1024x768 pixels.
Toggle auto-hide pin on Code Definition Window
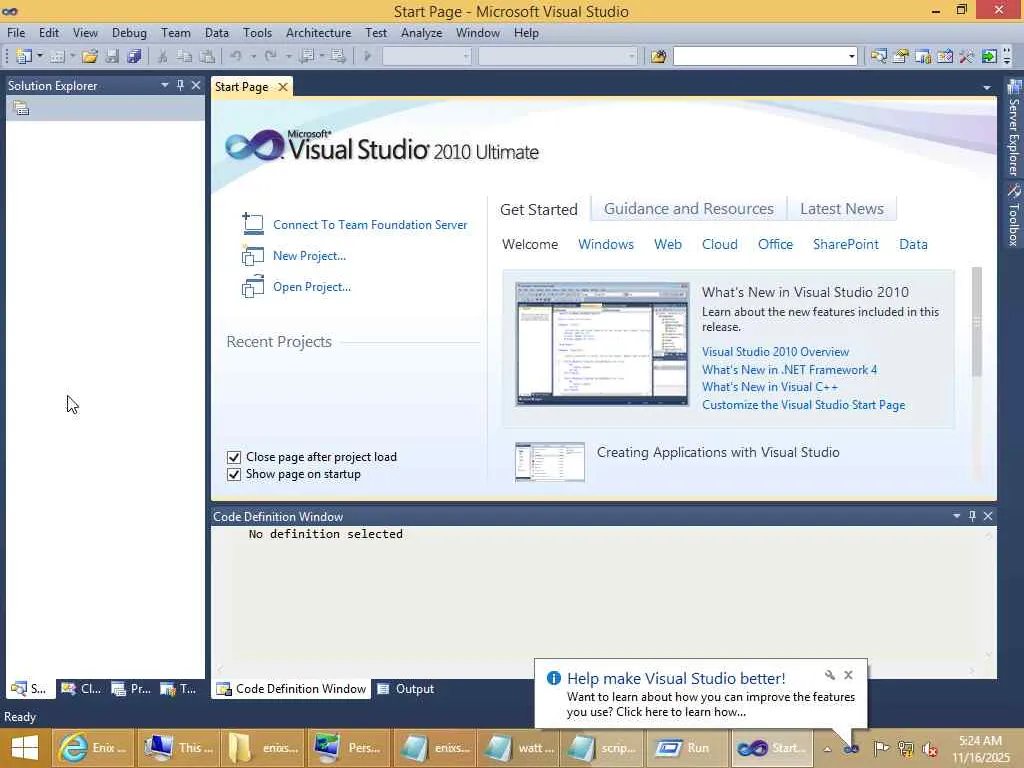coord(972,516)
